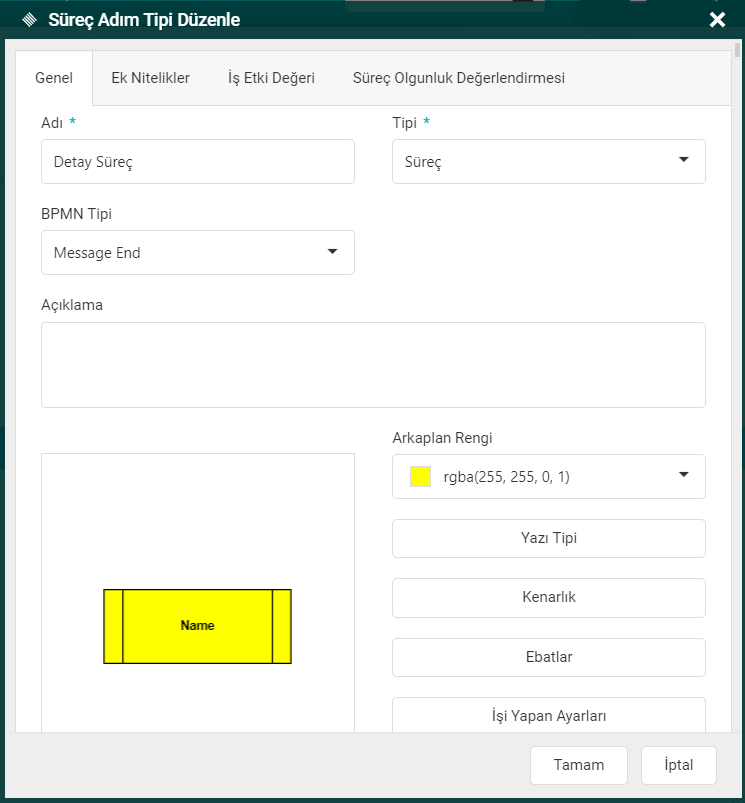
Task: Cancel using the İptal button
Action: 678,765
